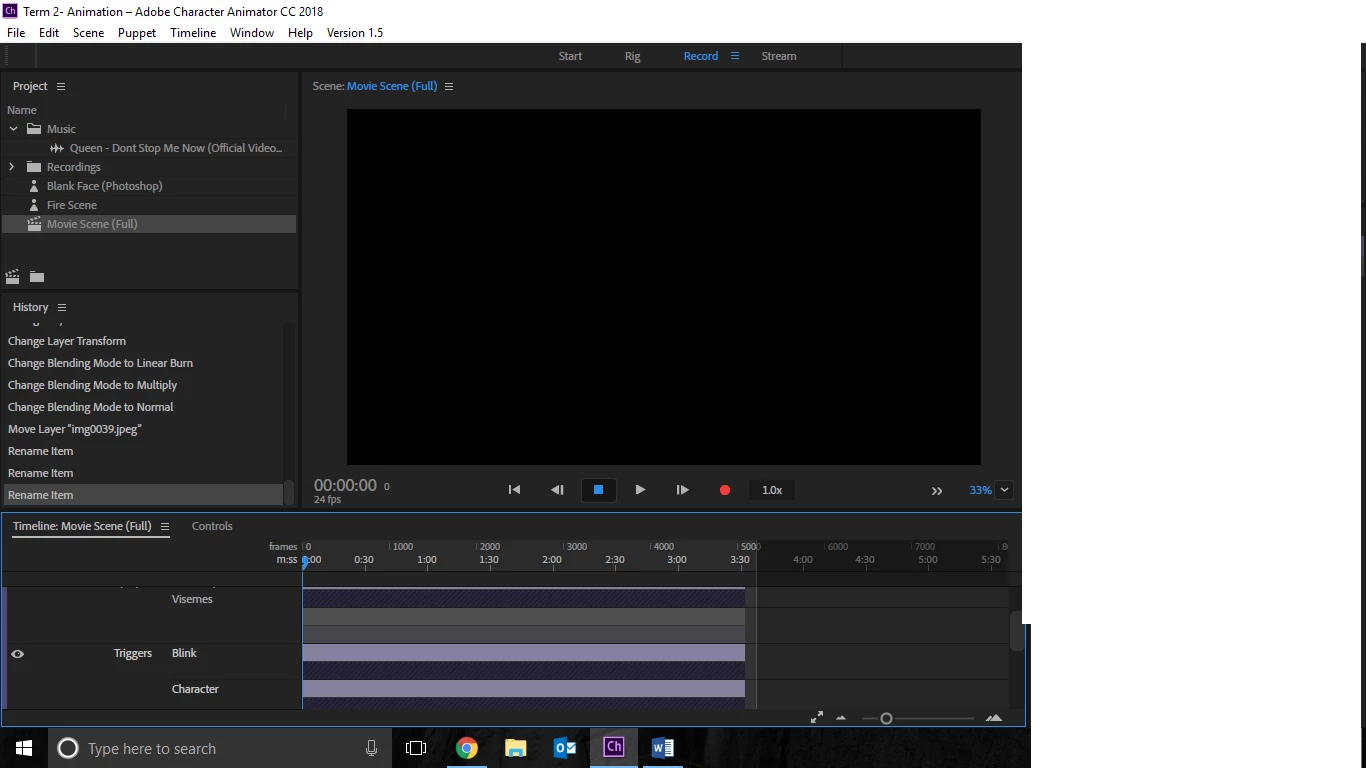
Task: Click the Play button
Action: pos(640,490)
